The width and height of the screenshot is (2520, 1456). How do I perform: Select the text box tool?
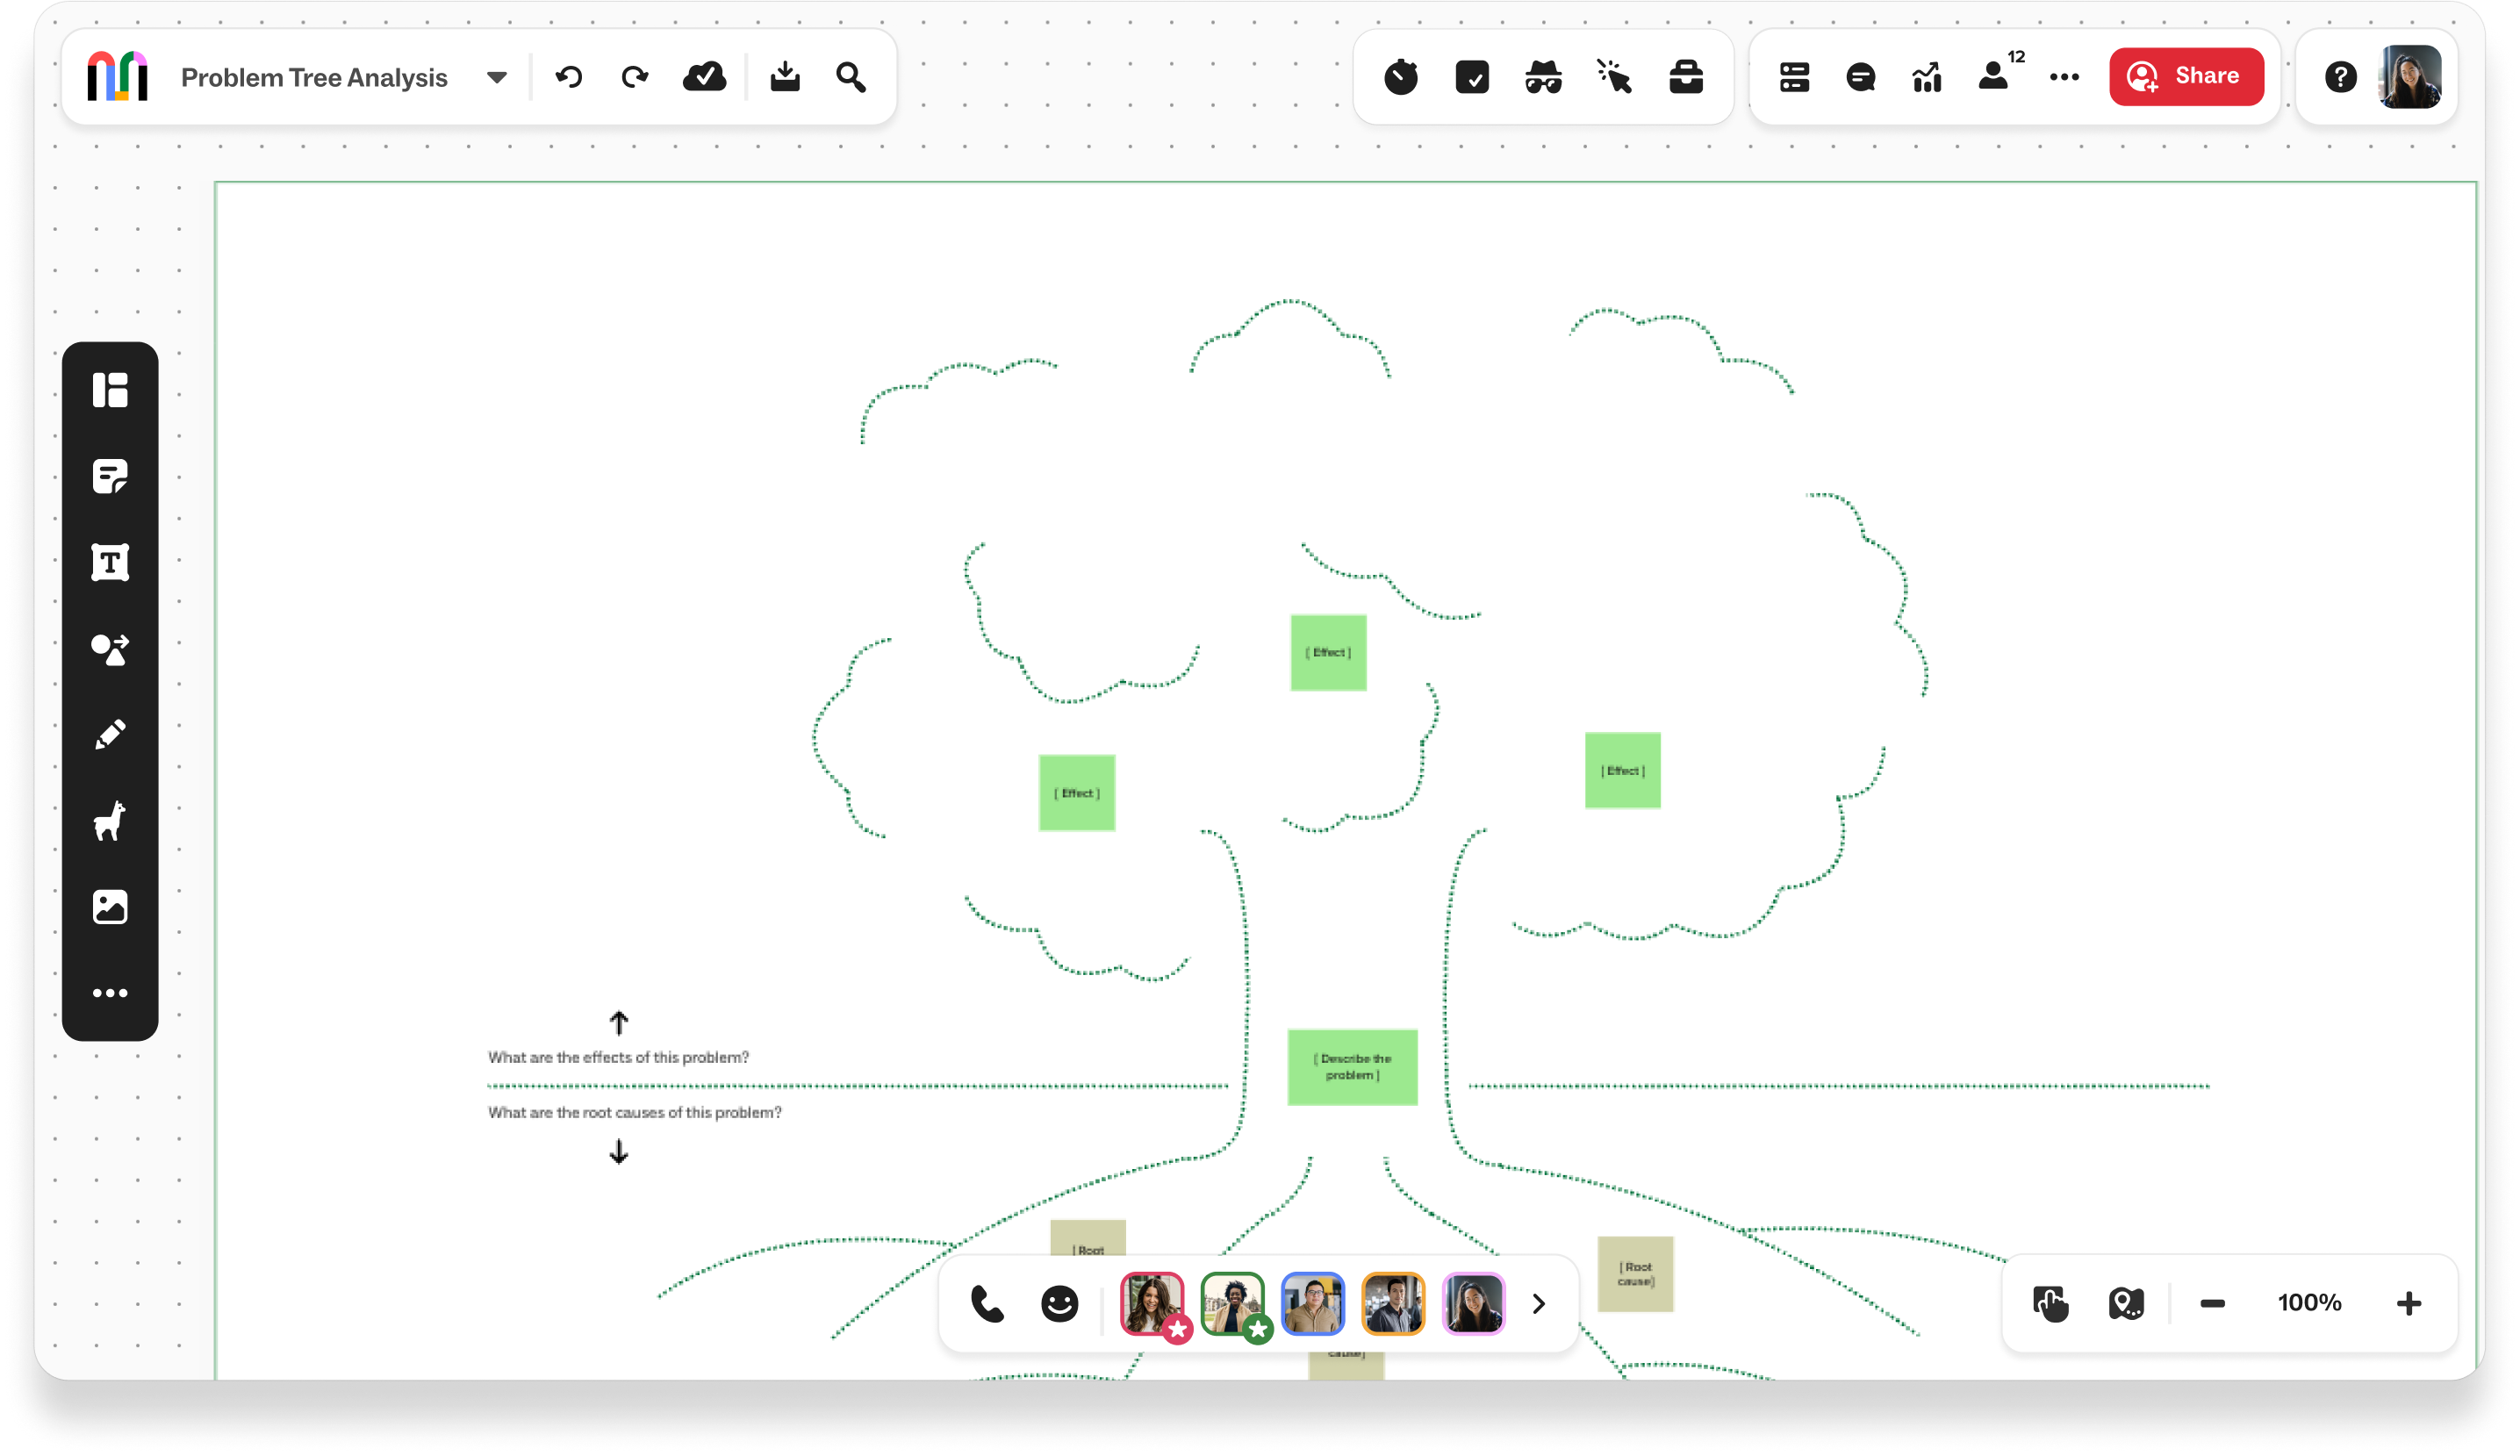point(110,562)
